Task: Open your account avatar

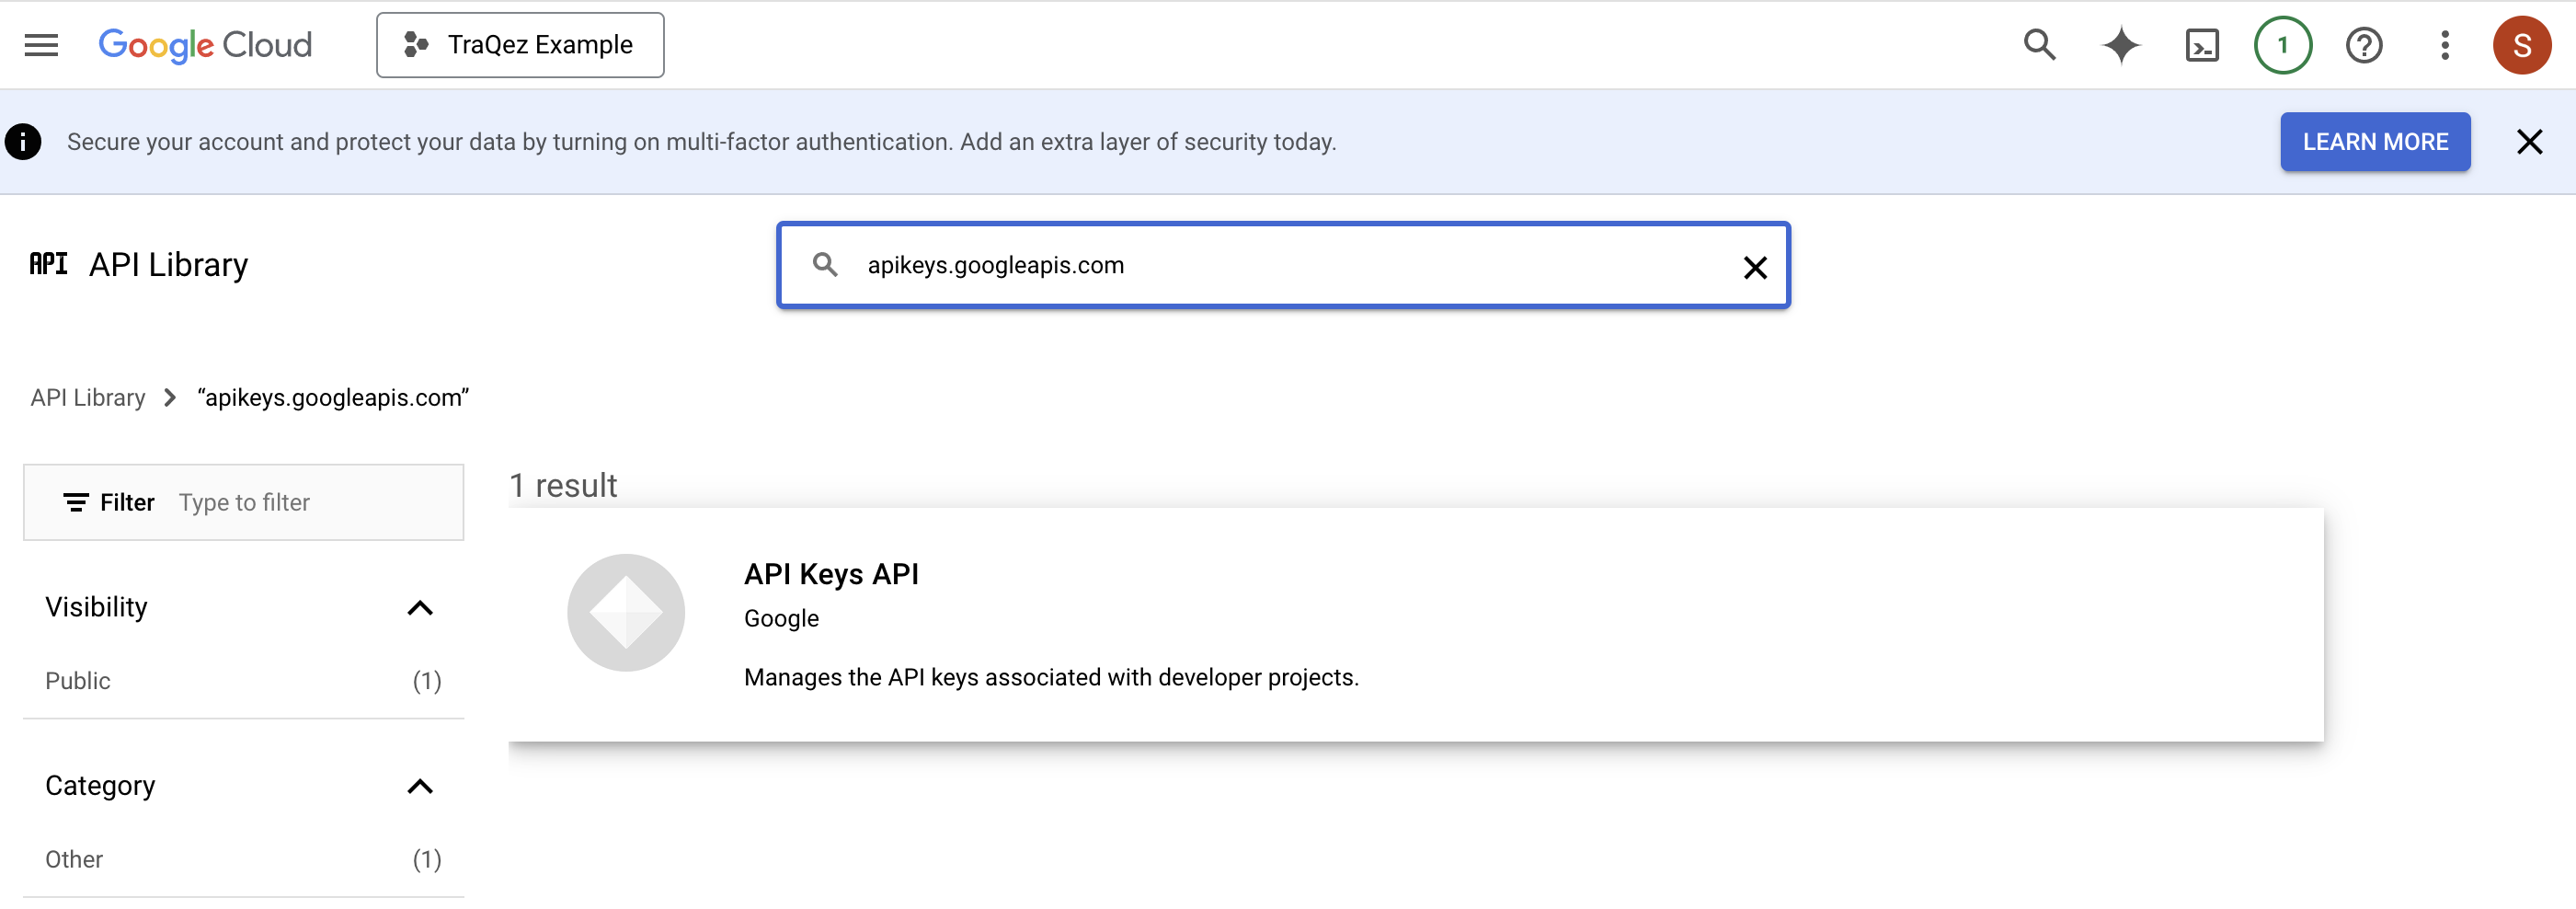Action: pyautogui.click(x=2522, y=44)
